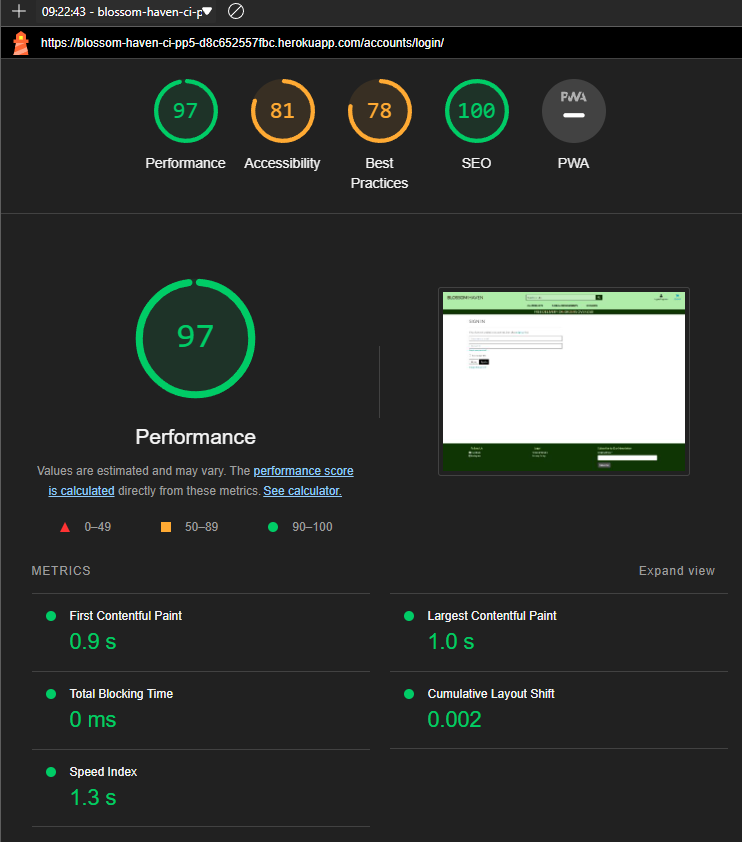Screen dimensions: 742x842
Task: Click the large Performance section heading
Action: click(195, 437)
